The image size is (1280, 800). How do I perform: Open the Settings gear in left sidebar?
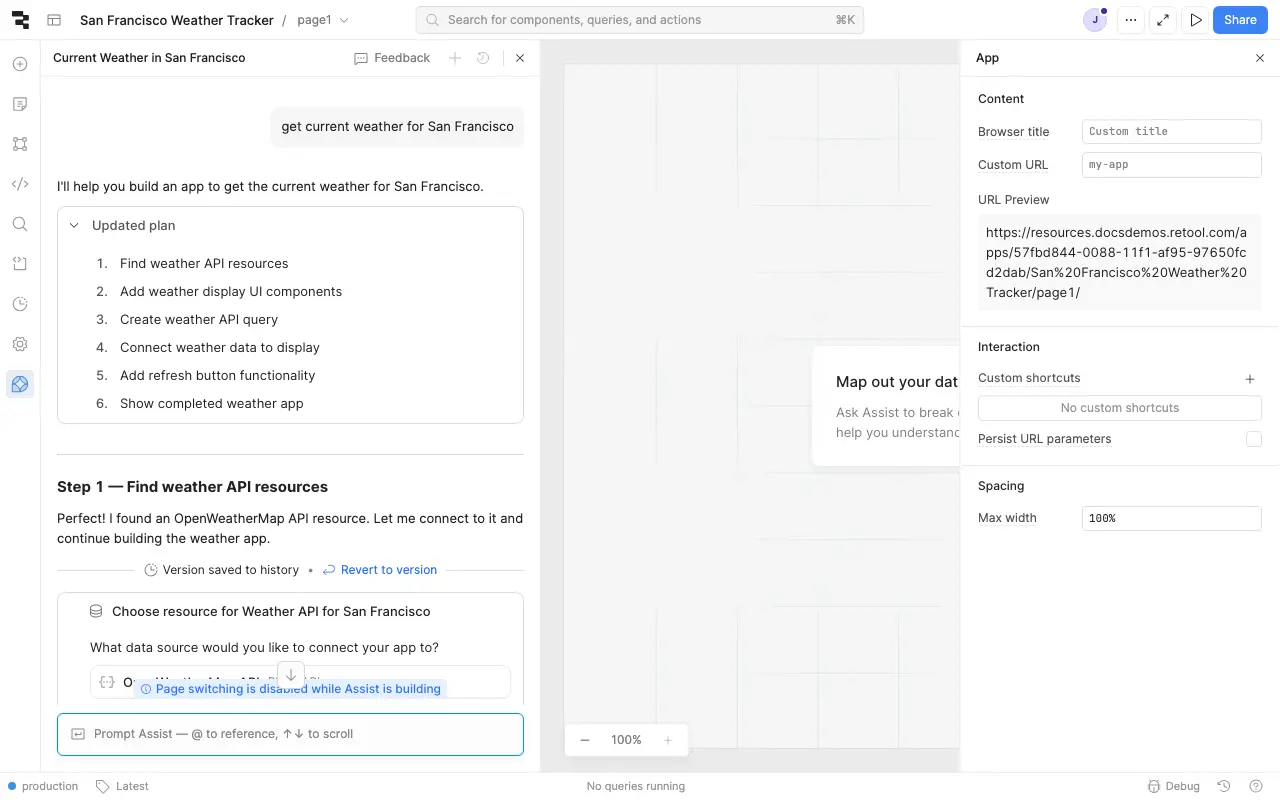20,344
